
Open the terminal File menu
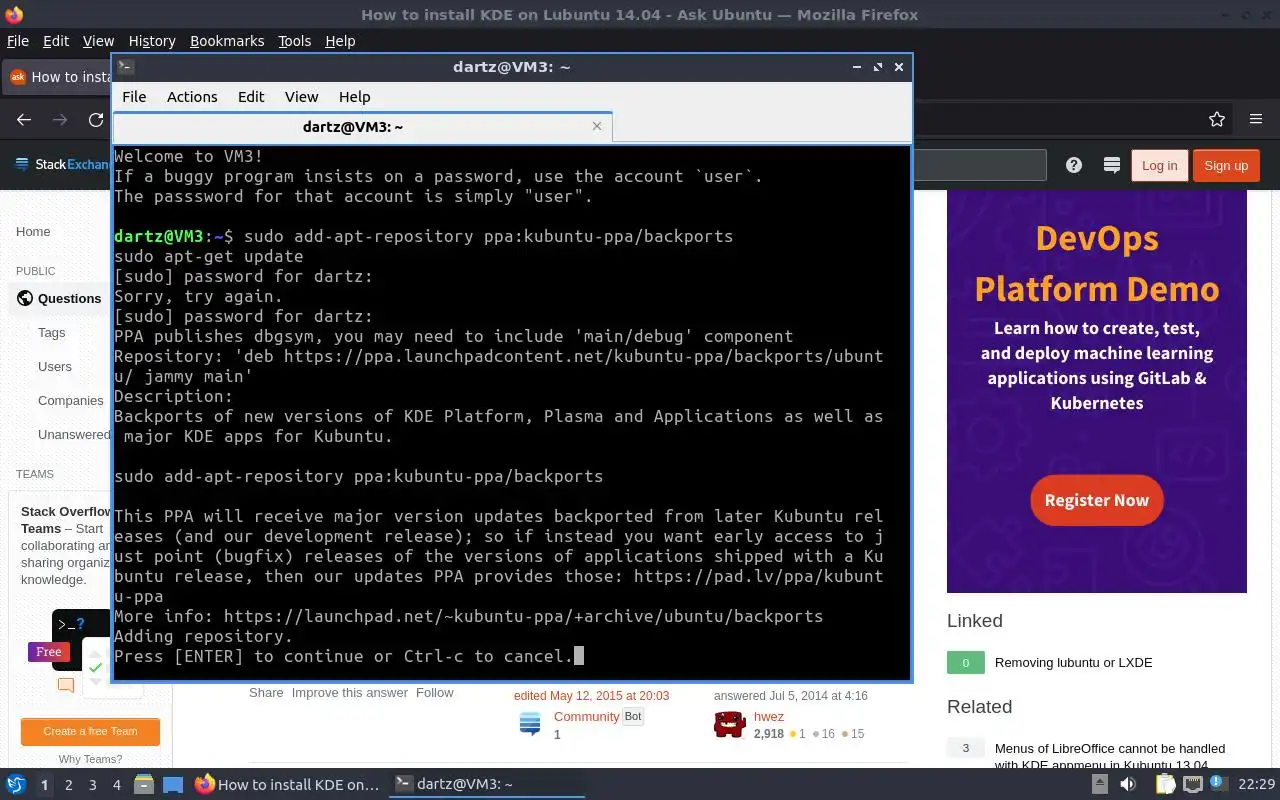[x=134, y=97]
